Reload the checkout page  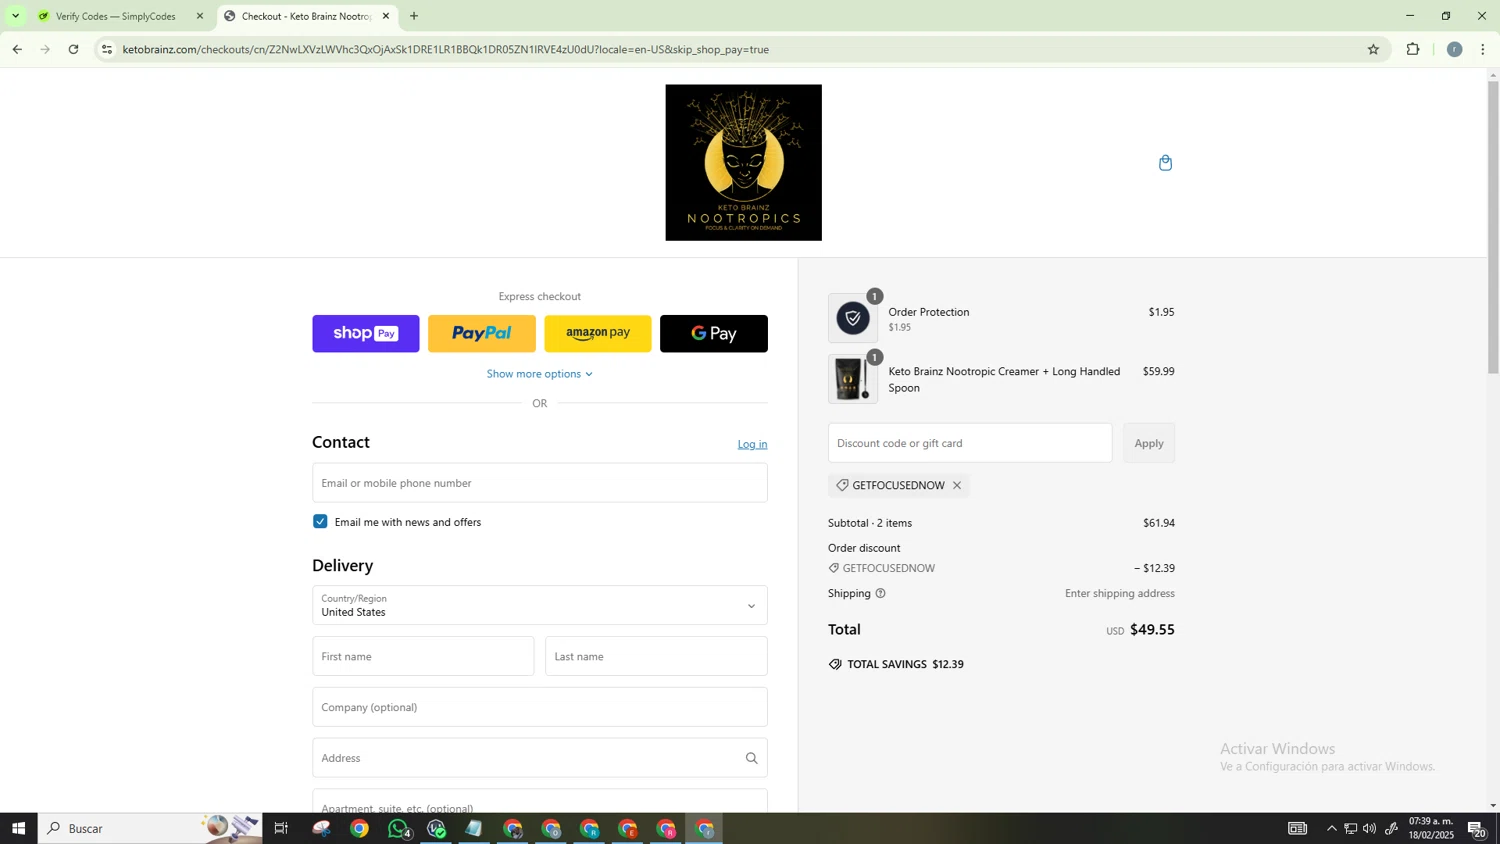(x=73, y=49)
